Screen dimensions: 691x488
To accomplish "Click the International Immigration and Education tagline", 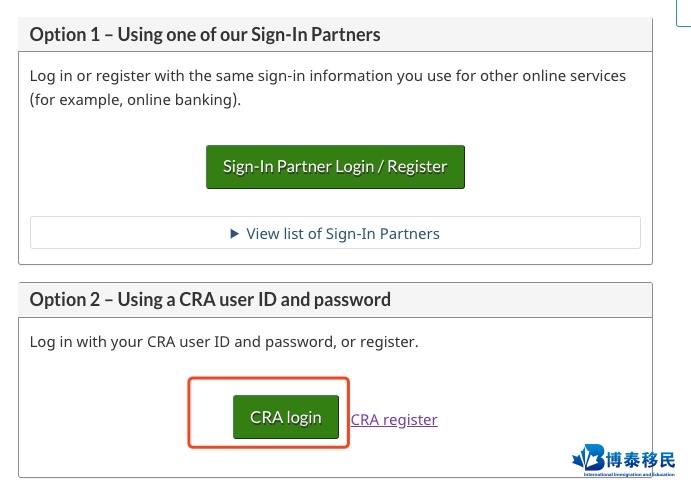I will pyautogui.click(x=629, y=474).
